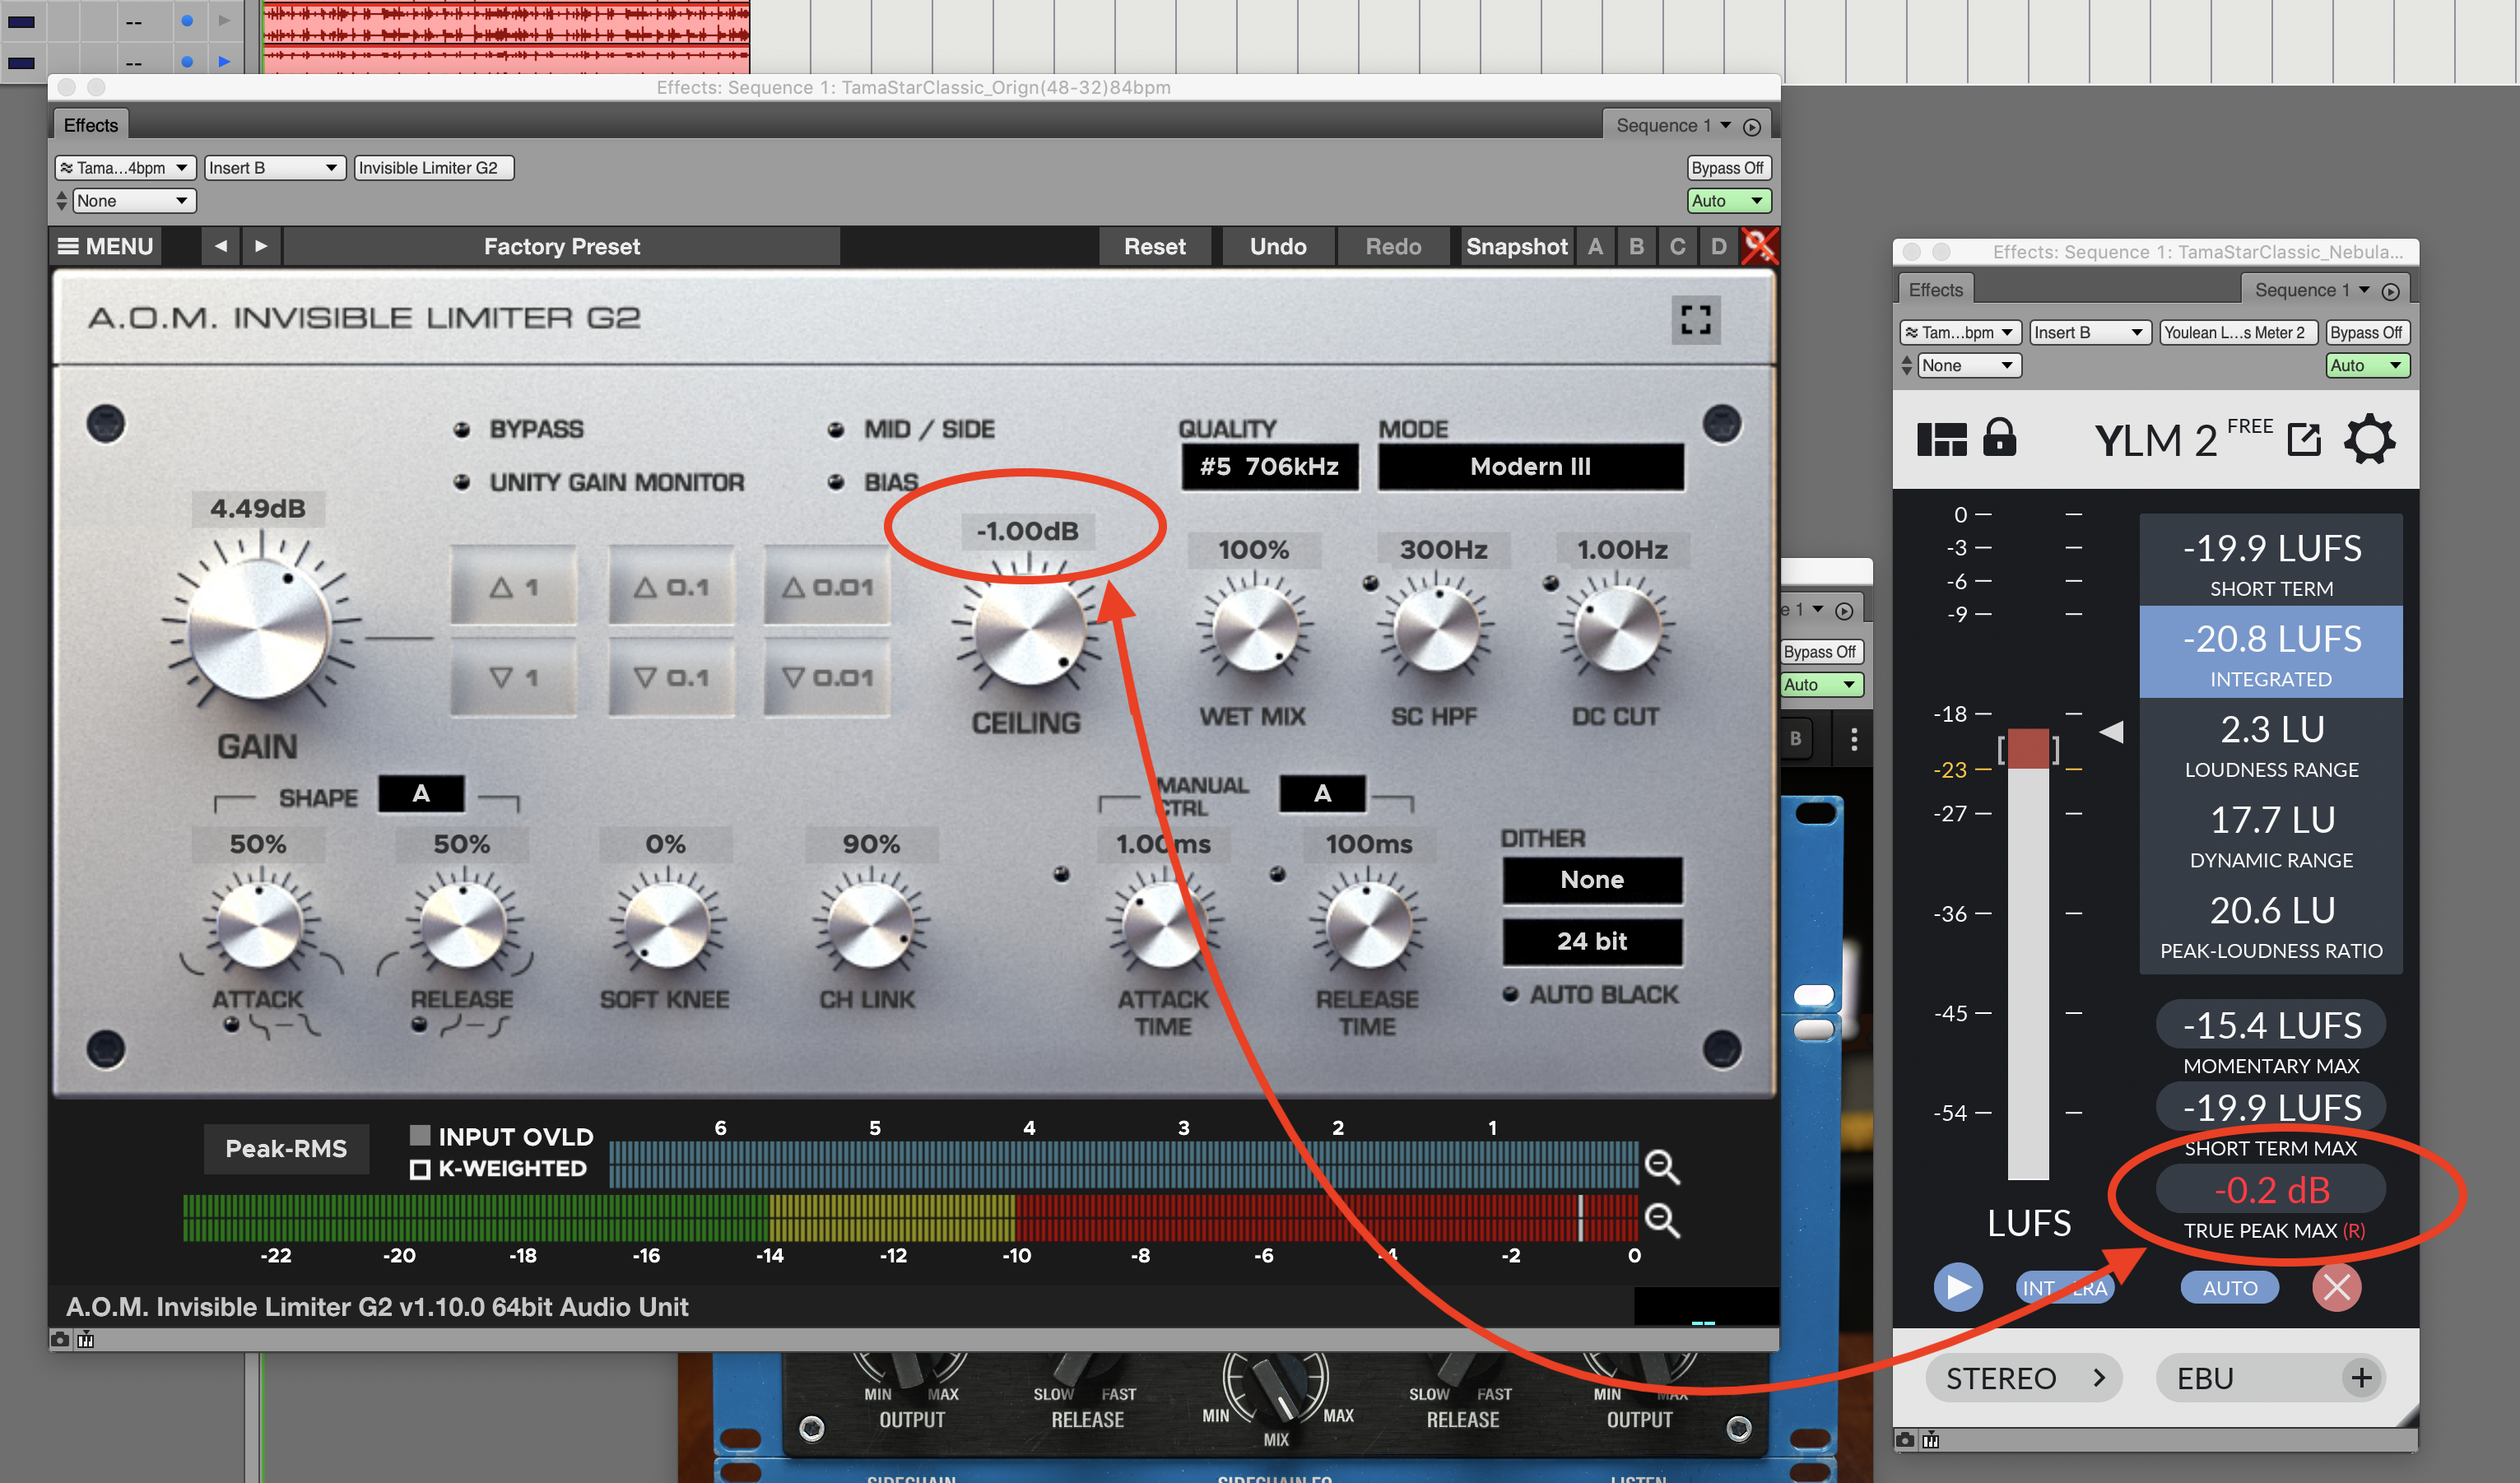Expand the Invisible Limiter Insert B dropdown

click(274, 168)
